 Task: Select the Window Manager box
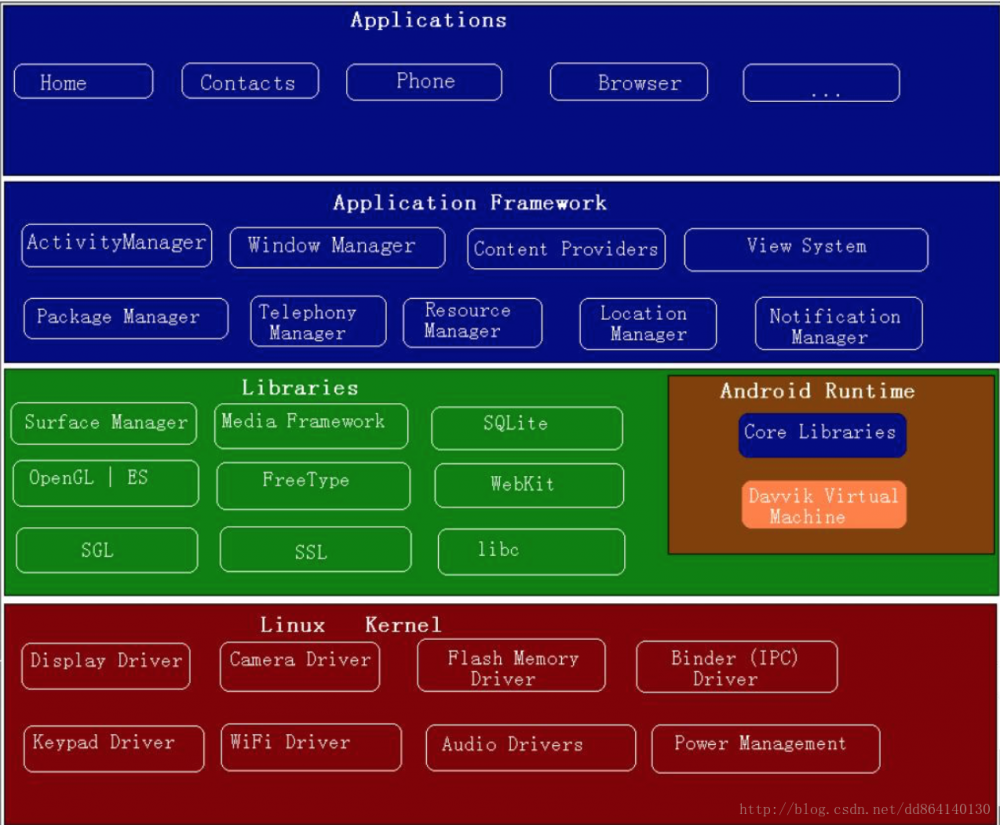[337, 247]
